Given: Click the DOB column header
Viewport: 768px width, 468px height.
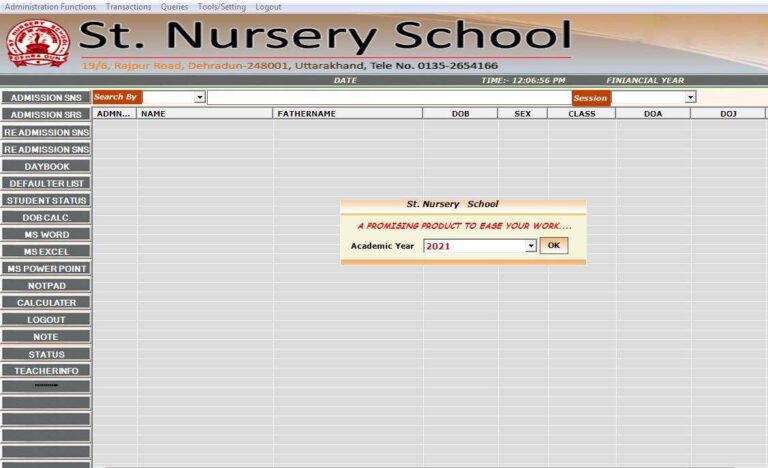Looking at the screenshot, I should click(x=460, y=114).
